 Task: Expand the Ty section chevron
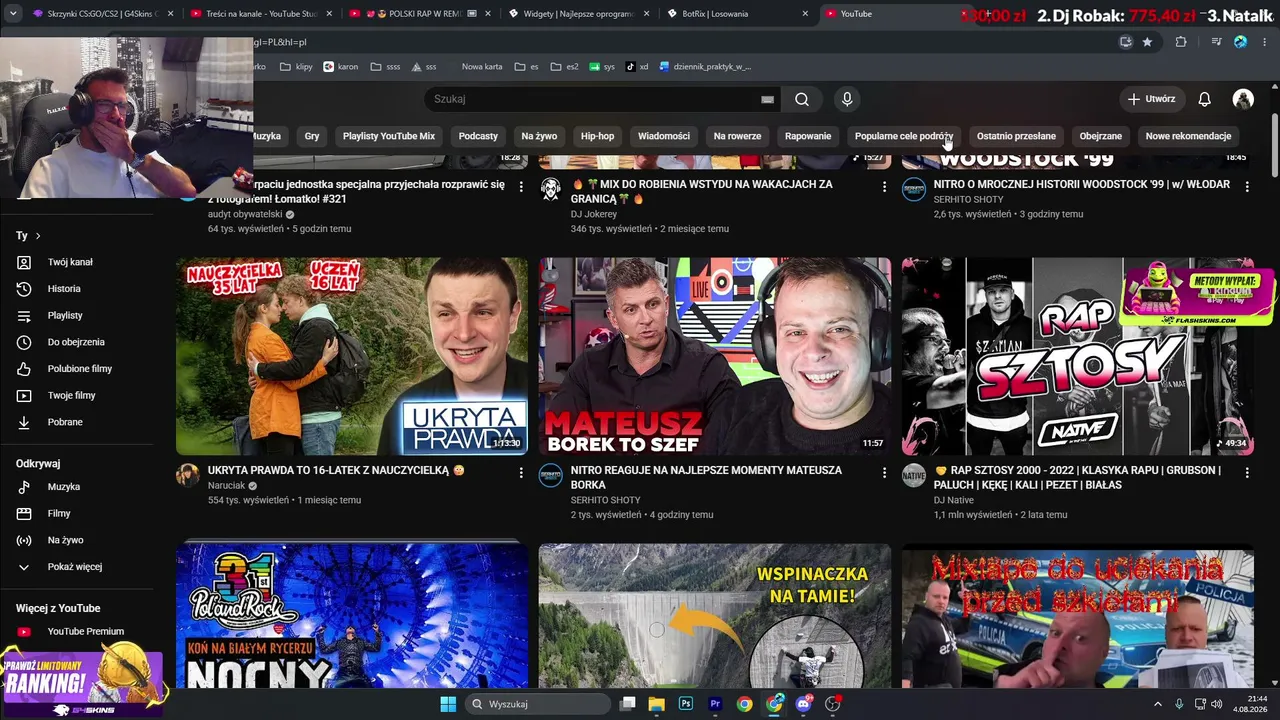click(38, 236)
